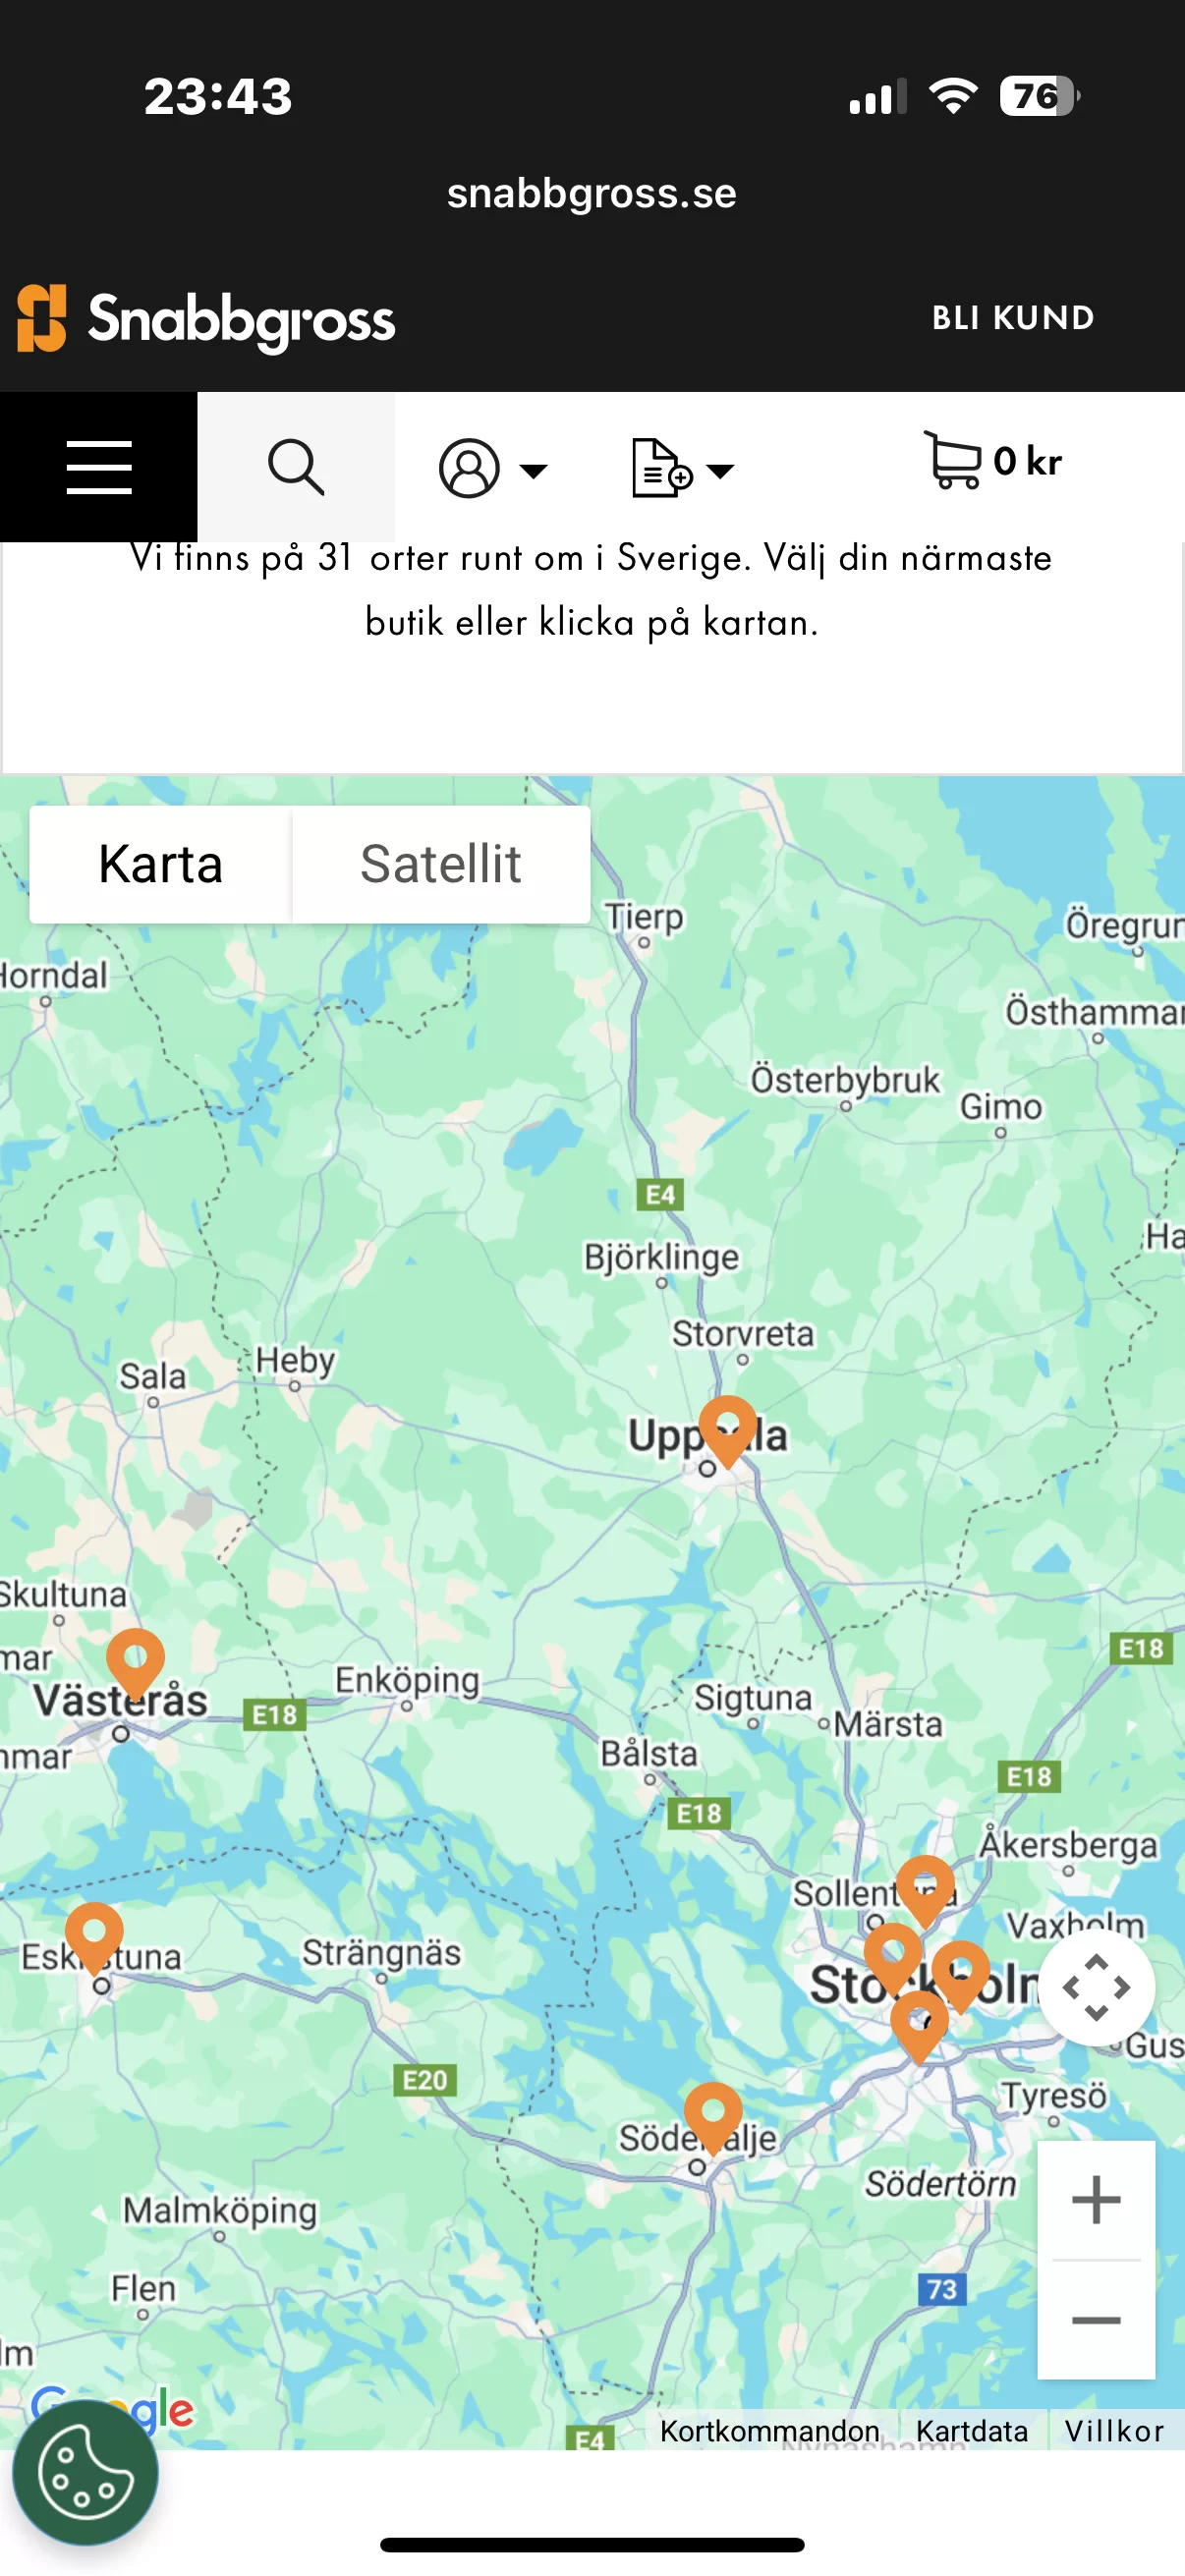
Task: Zoom in the map with plus
Action: click(x=1096, y=2200)
